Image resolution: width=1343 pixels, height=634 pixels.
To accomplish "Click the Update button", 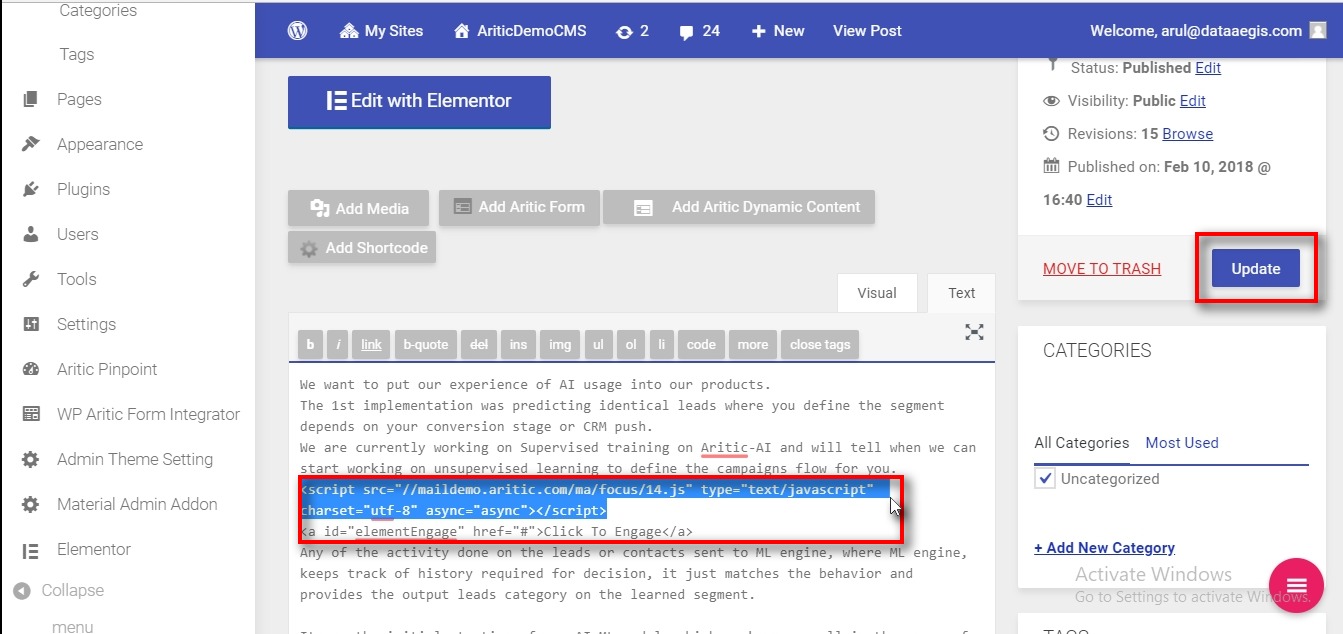I will [1256, 268].
